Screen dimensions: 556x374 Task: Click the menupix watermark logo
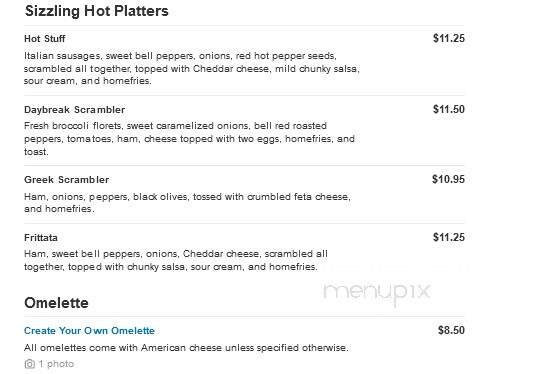377,292
